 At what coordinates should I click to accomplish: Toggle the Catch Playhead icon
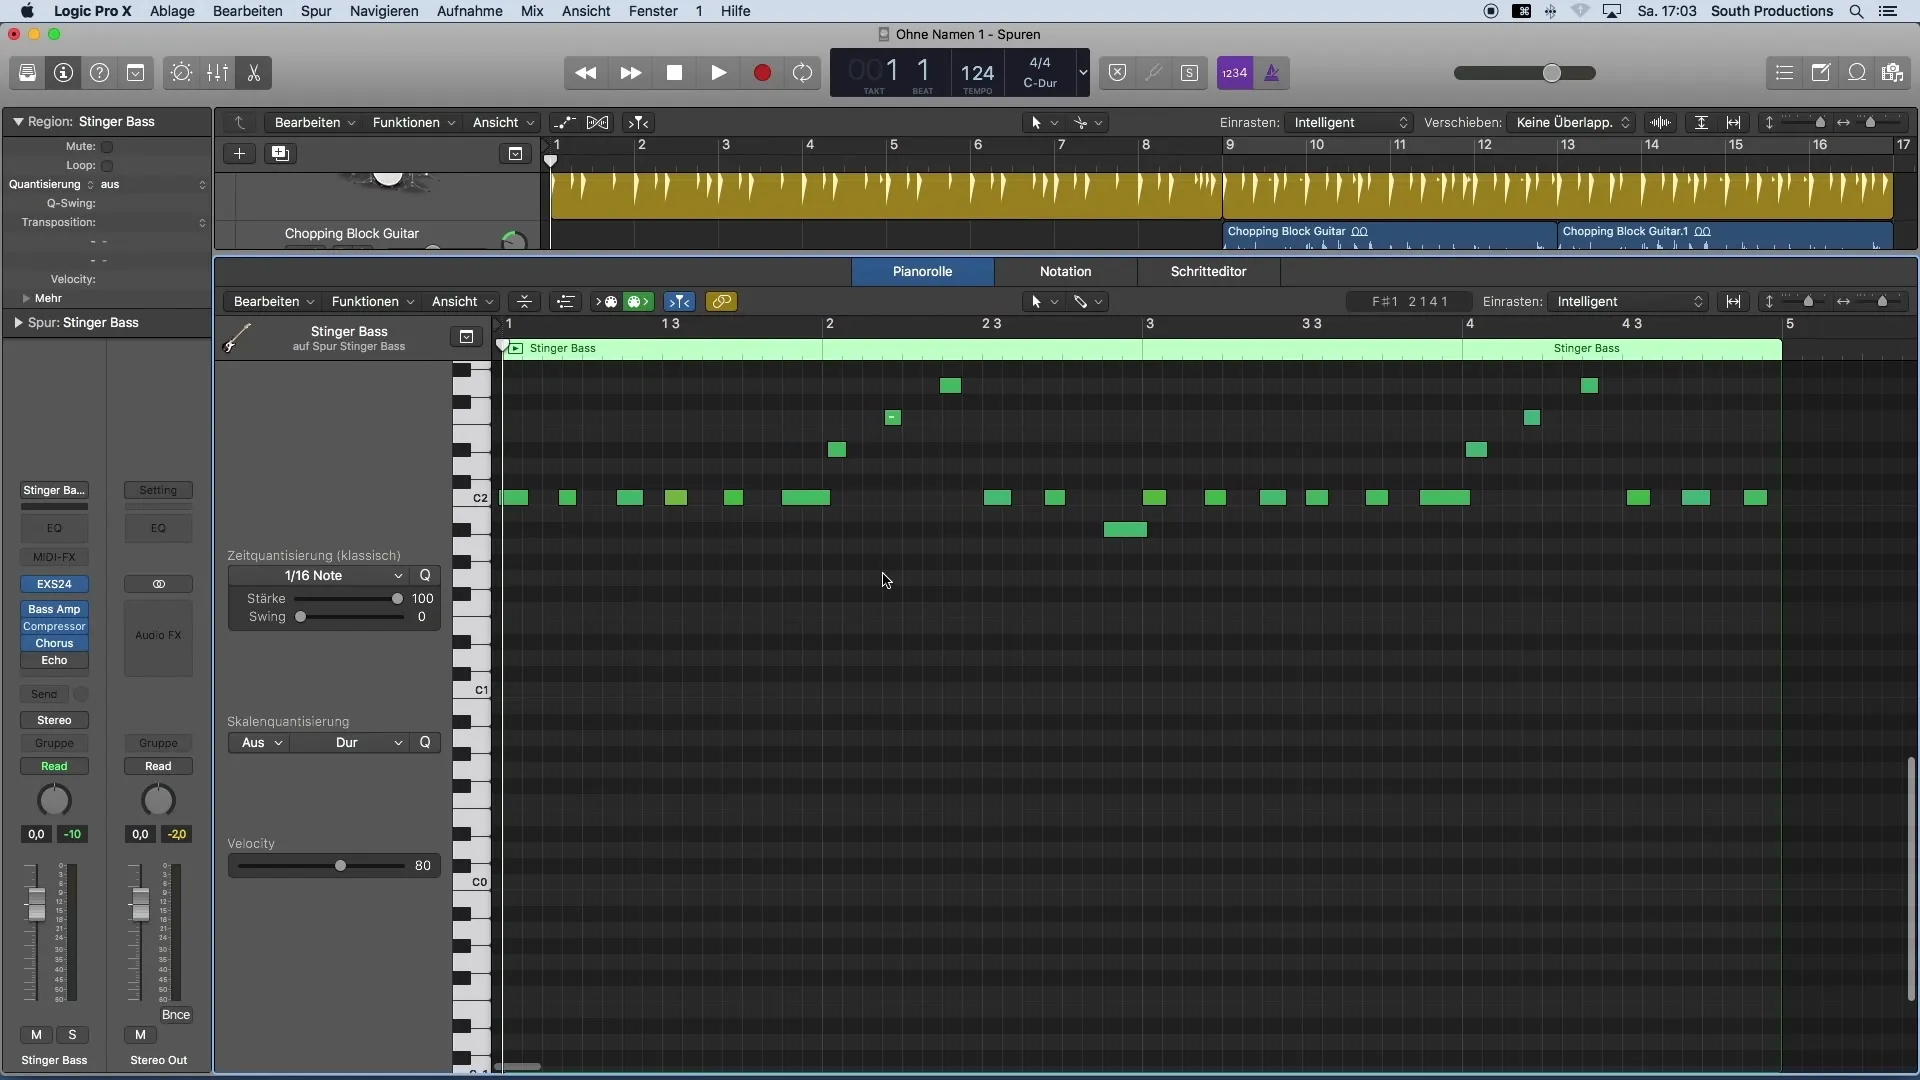682,301
